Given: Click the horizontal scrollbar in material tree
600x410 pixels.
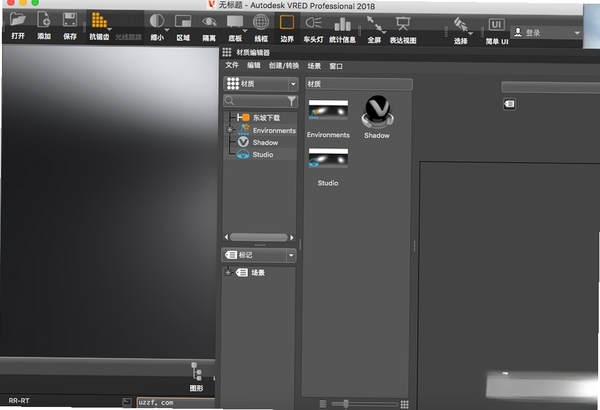Looking at the screenshot, I should pyautogui.click(x=259, y=237).
